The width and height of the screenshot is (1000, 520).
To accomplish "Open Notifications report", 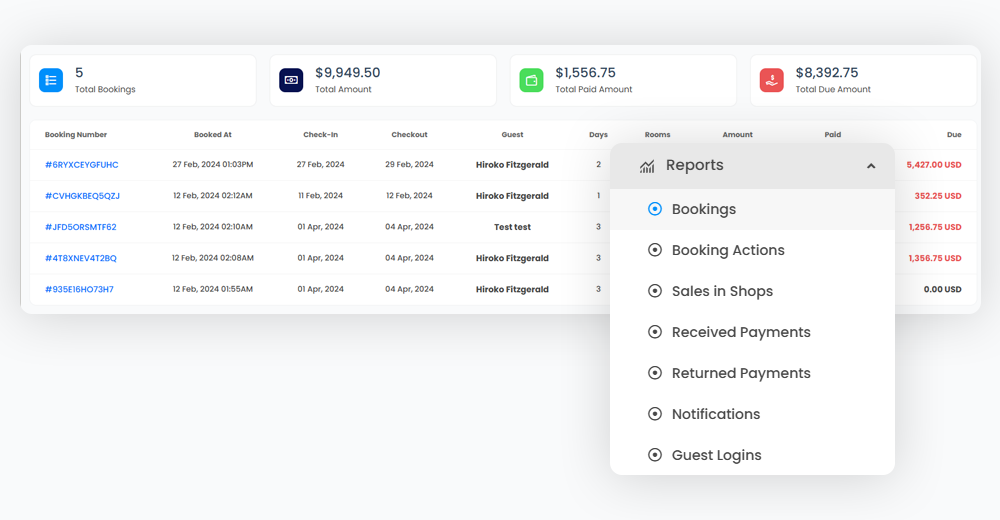I will (715, 414).
